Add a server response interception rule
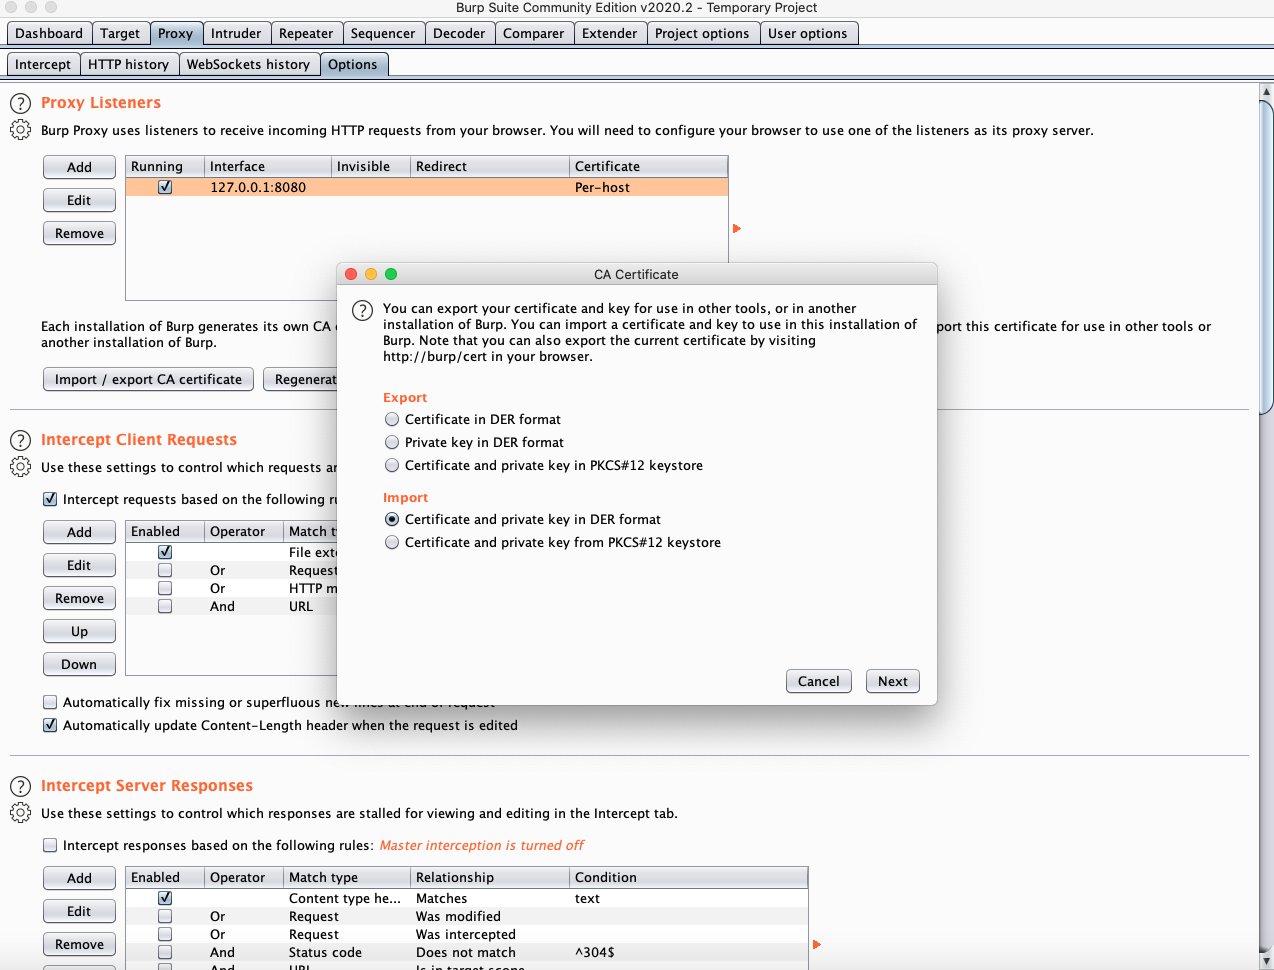Screen dimensions: 1274x970 (x=80, y=878)
